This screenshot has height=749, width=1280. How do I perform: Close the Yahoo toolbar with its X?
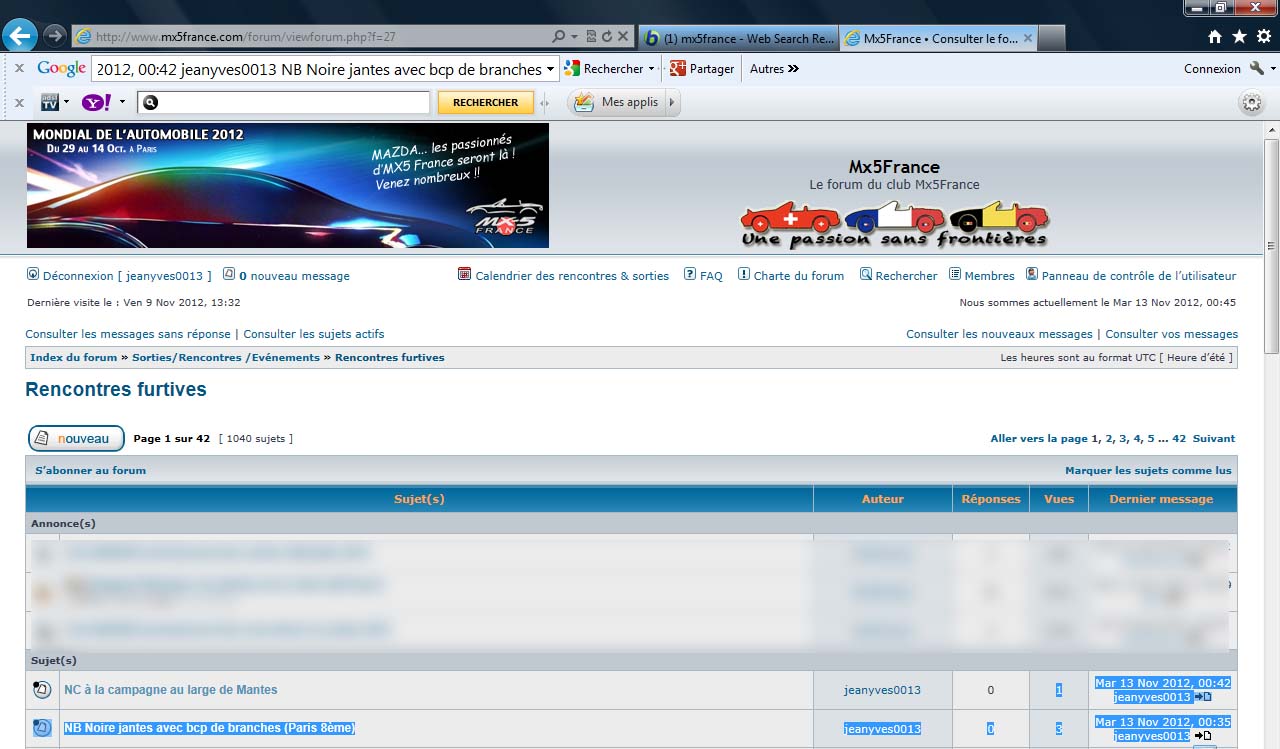19,102
